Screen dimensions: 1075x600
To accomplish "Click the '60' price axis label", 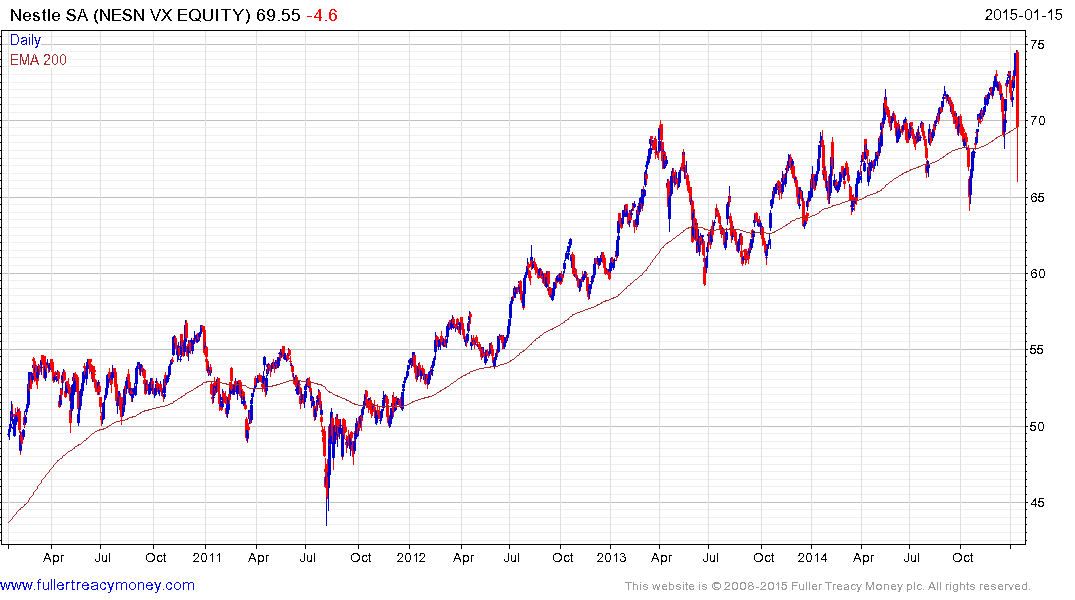I will (1037, 274).
